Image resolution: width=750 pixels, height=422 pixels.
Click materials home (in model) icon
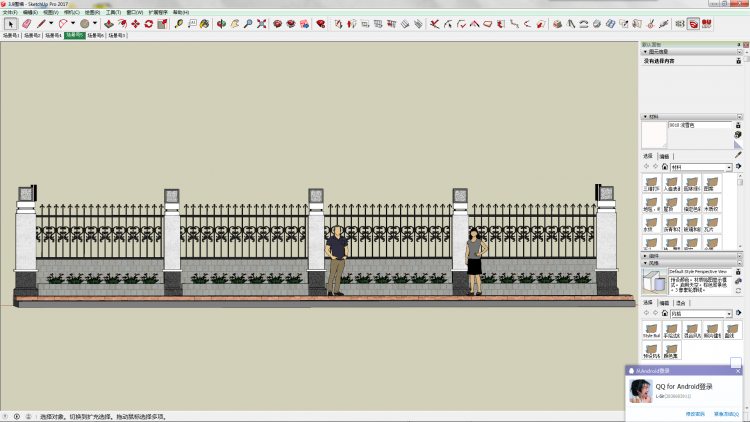(x=664, y=167)
